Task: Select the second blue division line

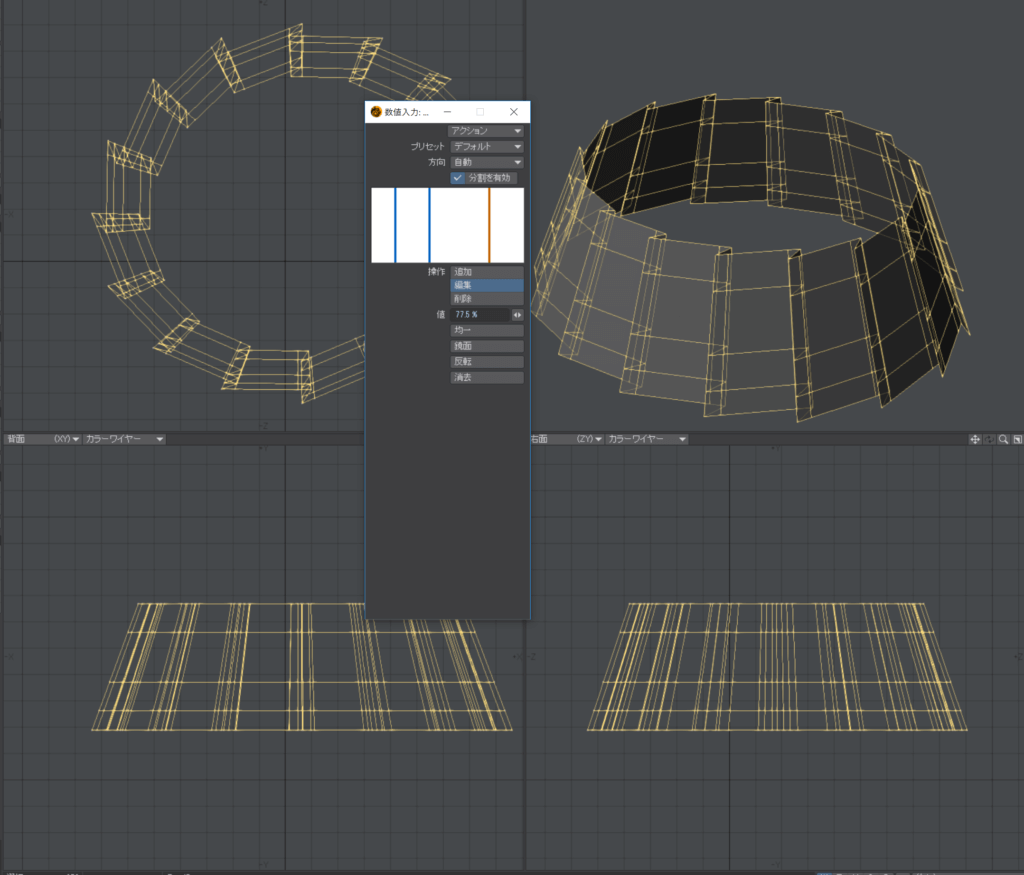Action: coord(429,225)
